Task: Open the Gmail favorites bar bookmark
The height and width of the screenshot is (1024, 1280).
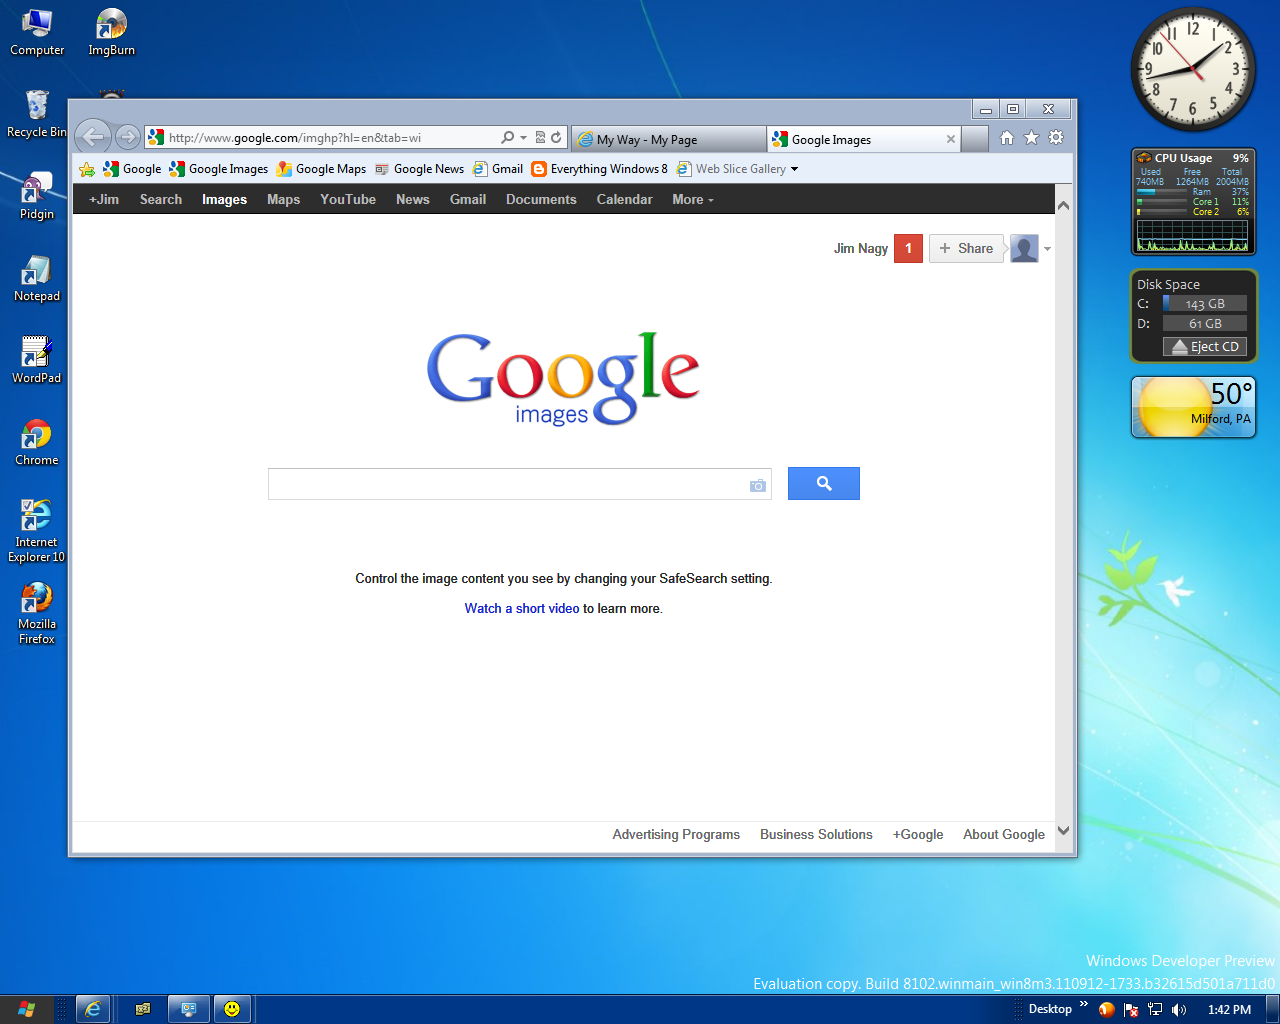Action: pyautogui.click(x=498, y=169)
